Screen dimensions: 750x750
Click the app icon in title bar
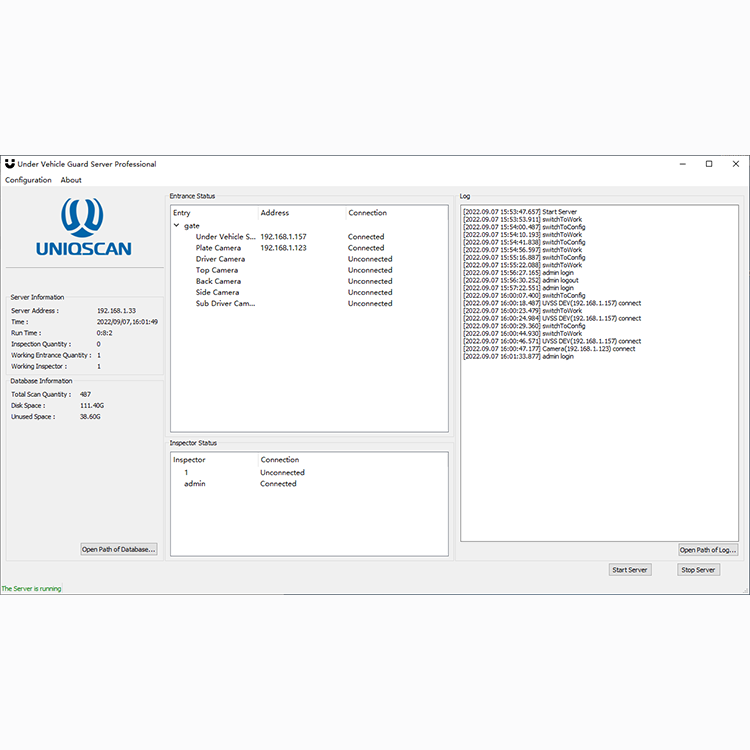pyautogui.click(x=10, y=164)
